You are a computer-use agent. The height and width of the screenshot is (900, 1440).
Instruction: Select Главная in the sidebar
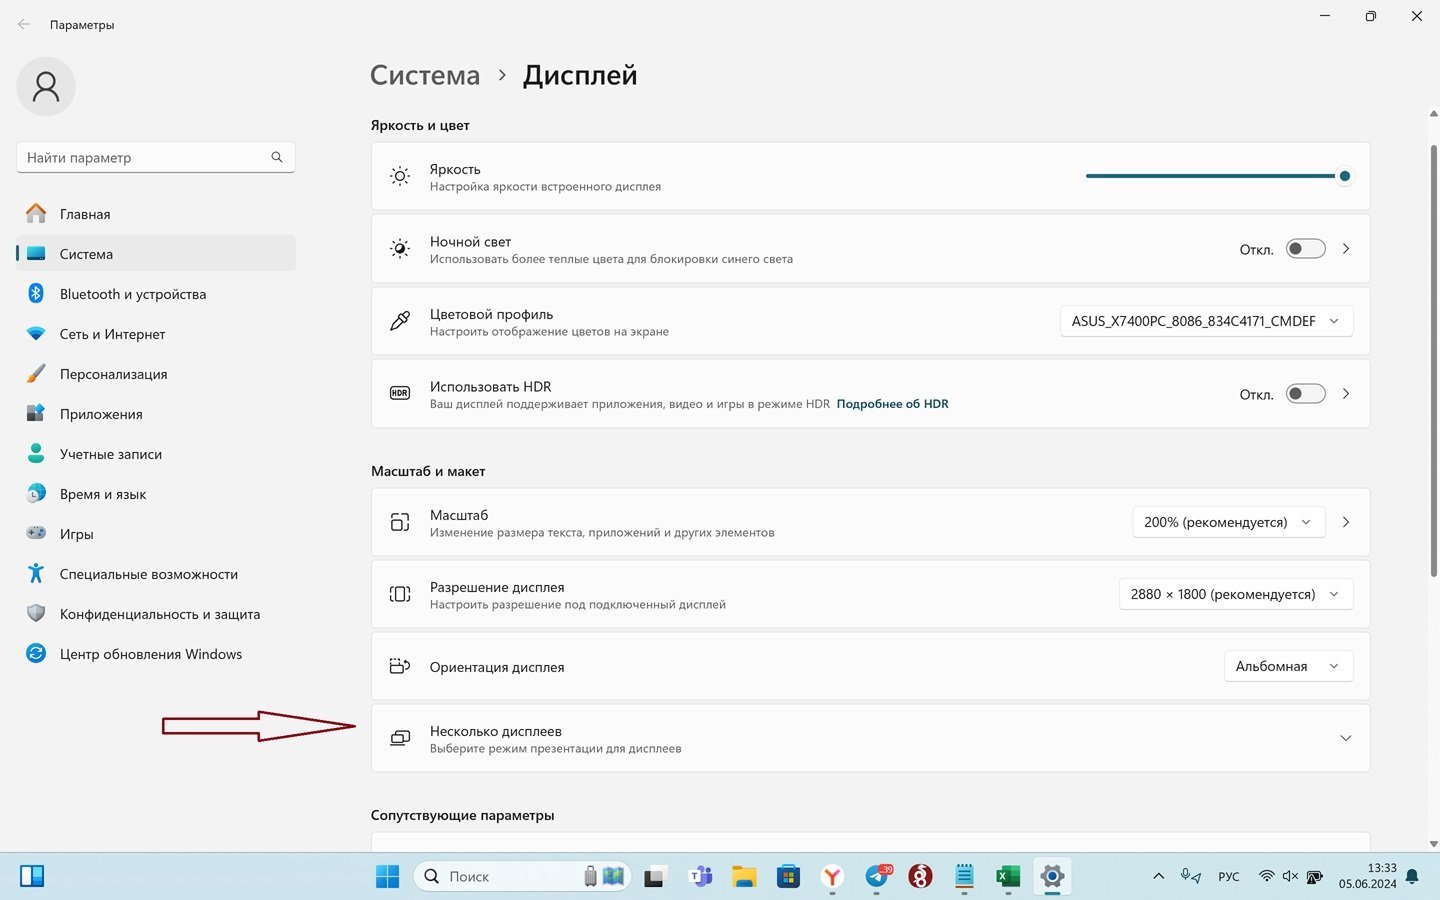point(156,214)
